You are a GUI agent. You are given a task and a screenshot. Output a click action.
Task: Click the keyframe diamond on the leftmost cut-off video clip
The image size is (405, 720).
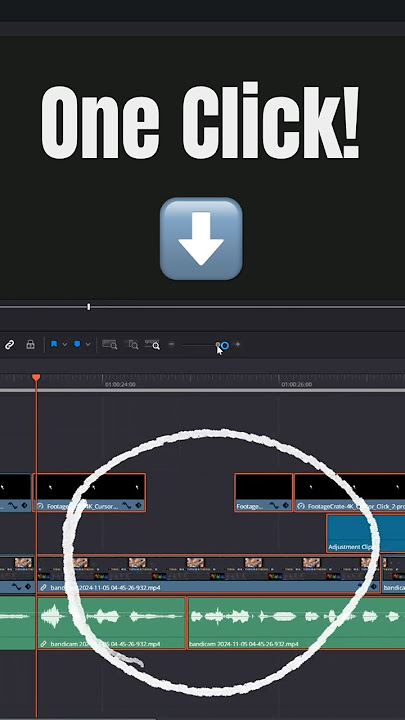point(28,587)
